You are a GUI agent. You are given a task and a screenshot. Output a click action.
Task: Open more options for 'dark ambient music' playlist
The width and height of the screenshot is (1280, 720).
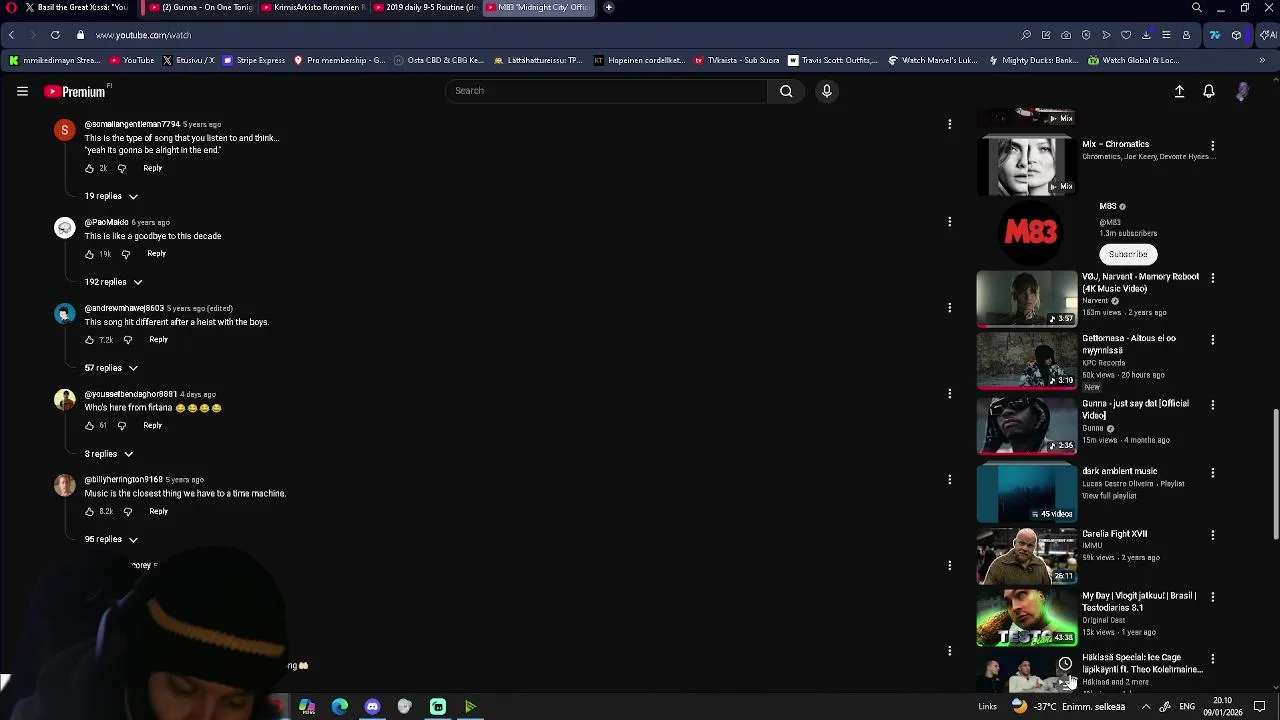(1213, 473)
